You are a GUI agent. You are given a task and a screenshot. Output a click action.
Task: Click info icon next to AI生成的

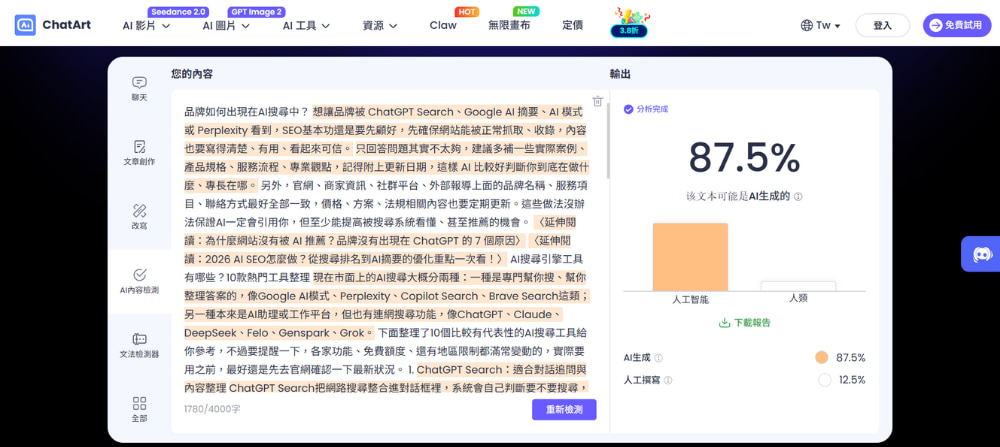click(798, 197)
